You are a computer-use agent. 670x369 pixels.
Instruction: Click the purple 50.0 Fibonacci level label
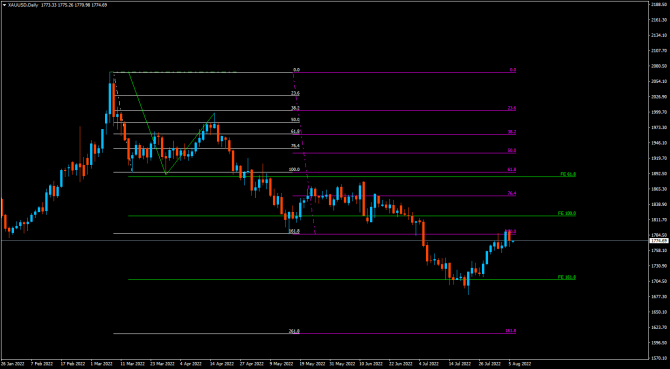(x=511, y=150)
